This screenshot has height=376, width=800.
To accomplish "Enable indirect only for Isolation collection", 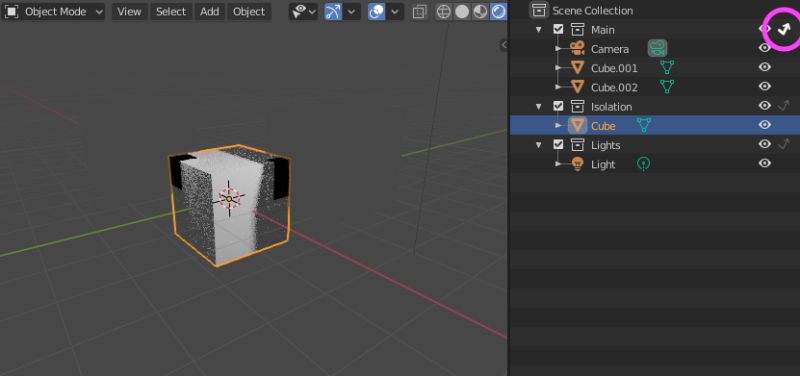I will tap(783, 106).
